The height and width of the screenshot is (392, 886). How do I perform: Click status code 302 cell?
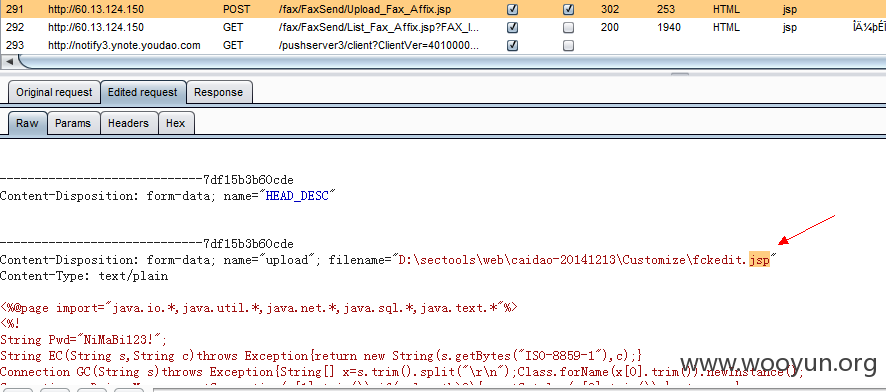(x=610, y=9)
